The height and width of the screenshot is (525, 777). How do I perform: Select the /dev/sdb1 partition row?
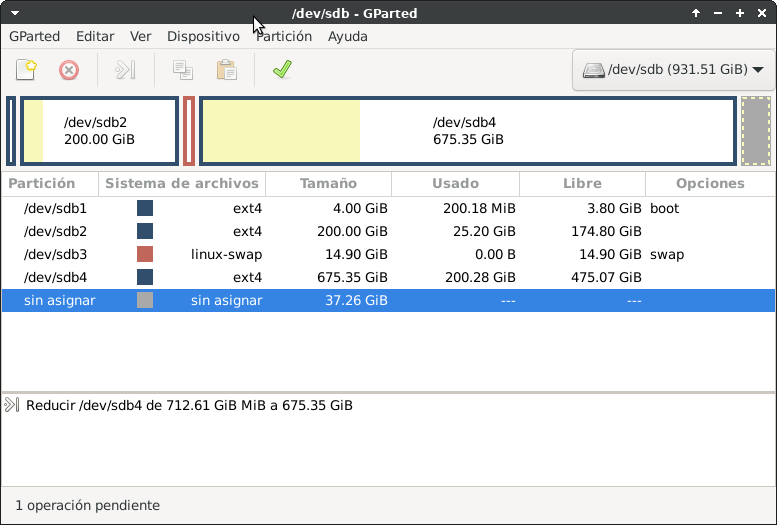55,208
